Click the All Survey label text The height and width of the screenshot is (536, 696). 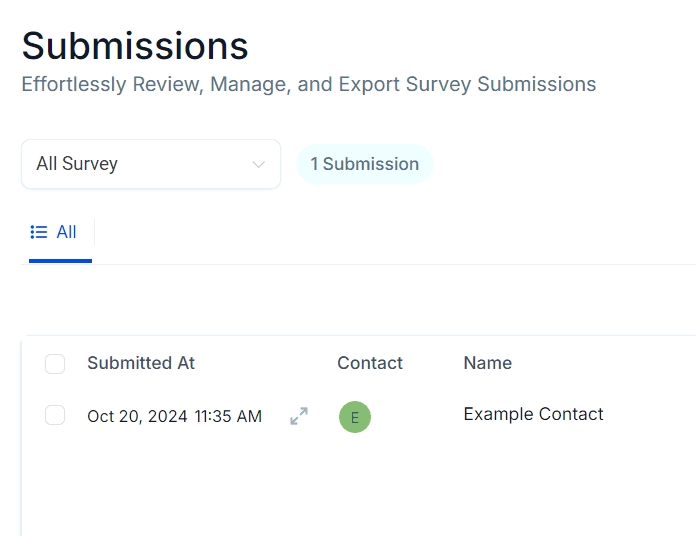[77, 164]
